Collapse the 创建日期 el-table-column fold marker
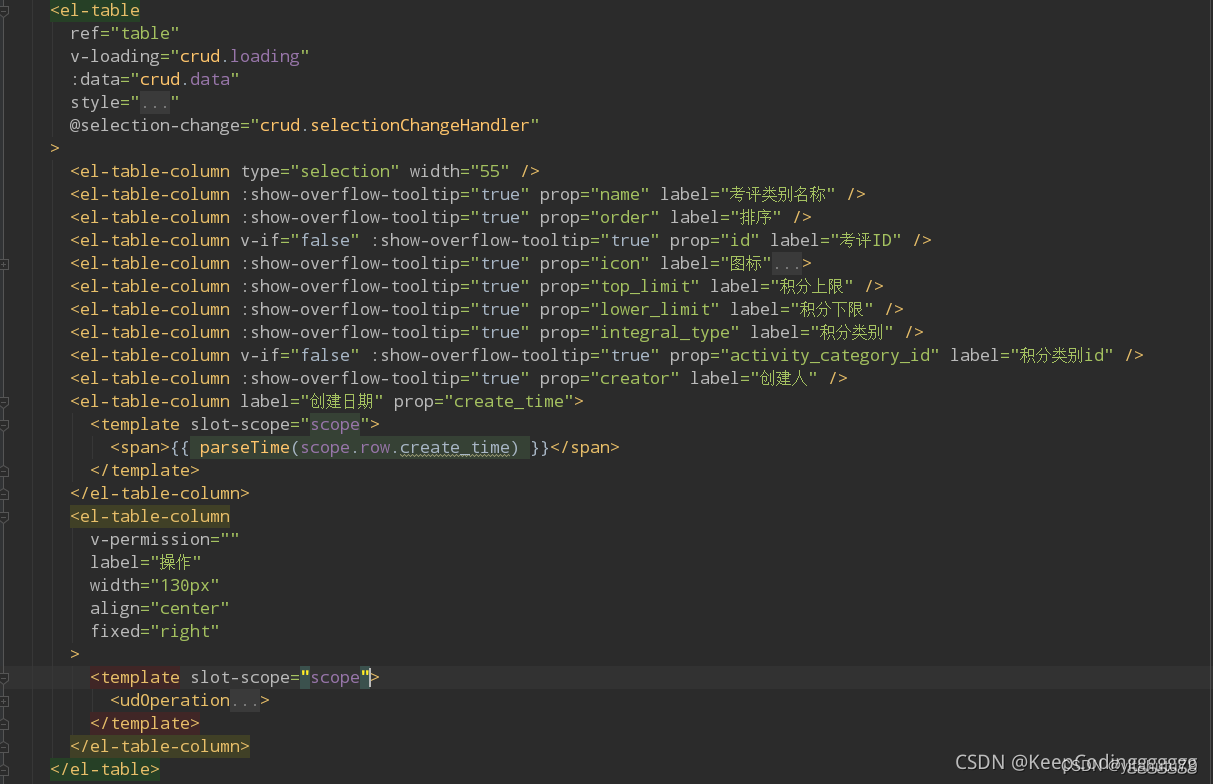 (5, 402)
